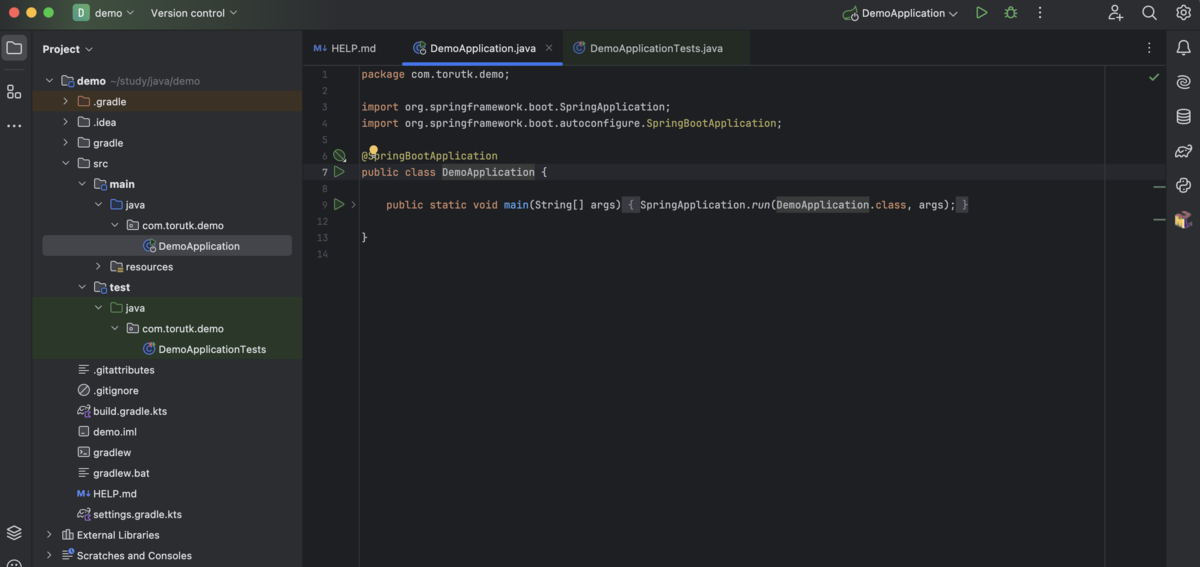Open the Gradle elephant tool window
Screen dimensions: 1200x567
tap(1184, 152)
